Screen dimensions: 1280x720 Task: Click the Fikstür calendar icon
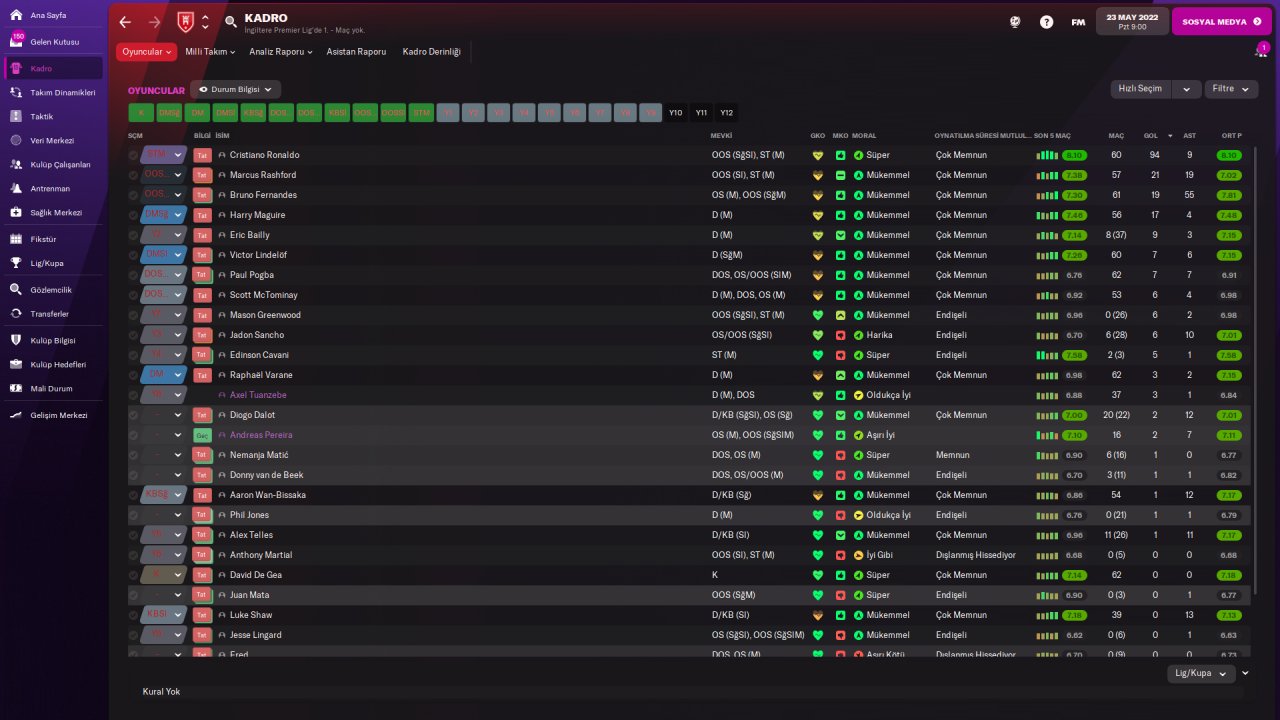[16, 239]
